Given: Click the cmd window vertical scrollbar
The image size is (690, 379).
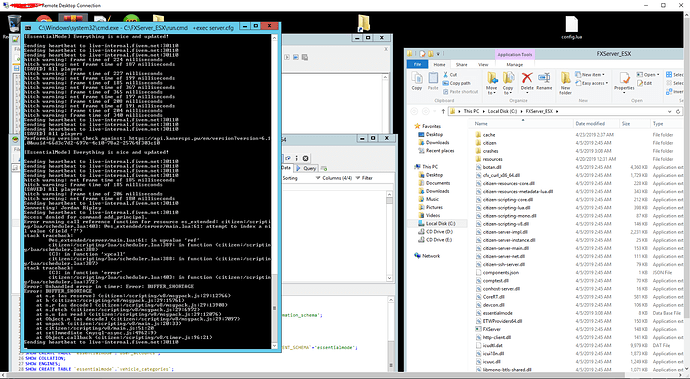Looking at the screenshot, I should point(275,191).
